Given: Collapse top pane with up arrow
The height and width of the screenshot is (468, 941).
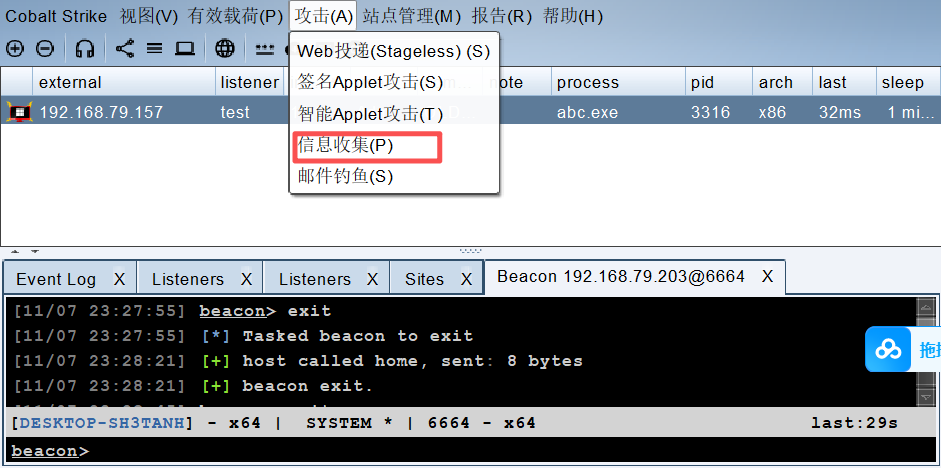Looking at the screenshot, I should click(16, 251).
